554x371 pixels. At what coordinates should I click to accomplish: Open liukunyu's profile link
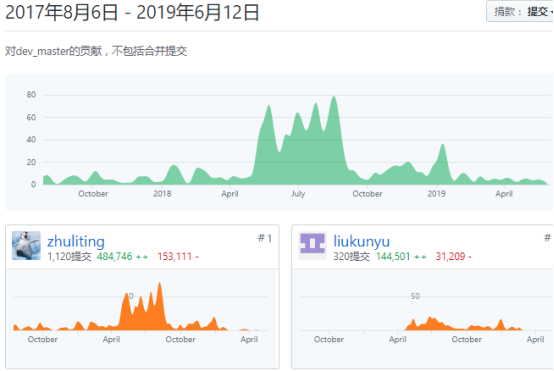click(x=361, y=241)
